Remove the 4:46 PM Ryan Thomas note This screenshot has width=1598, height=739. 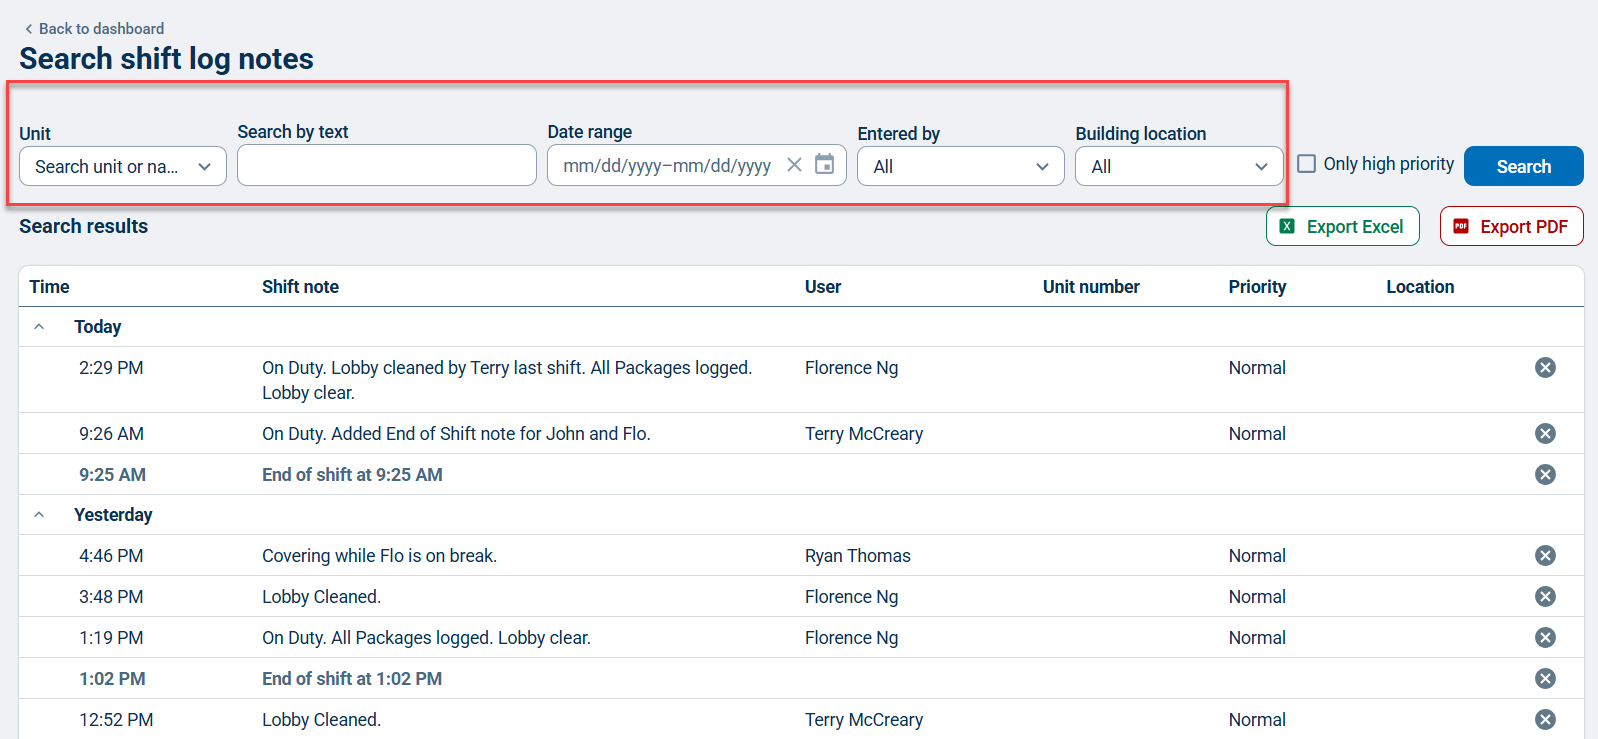coord(1545,556)
